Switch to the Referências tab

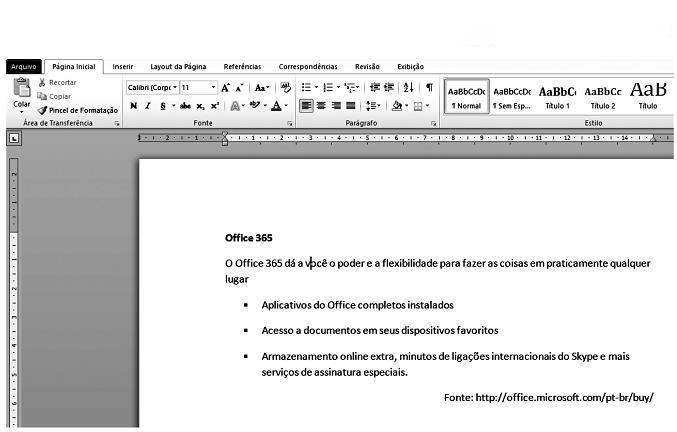coord(242,66)
